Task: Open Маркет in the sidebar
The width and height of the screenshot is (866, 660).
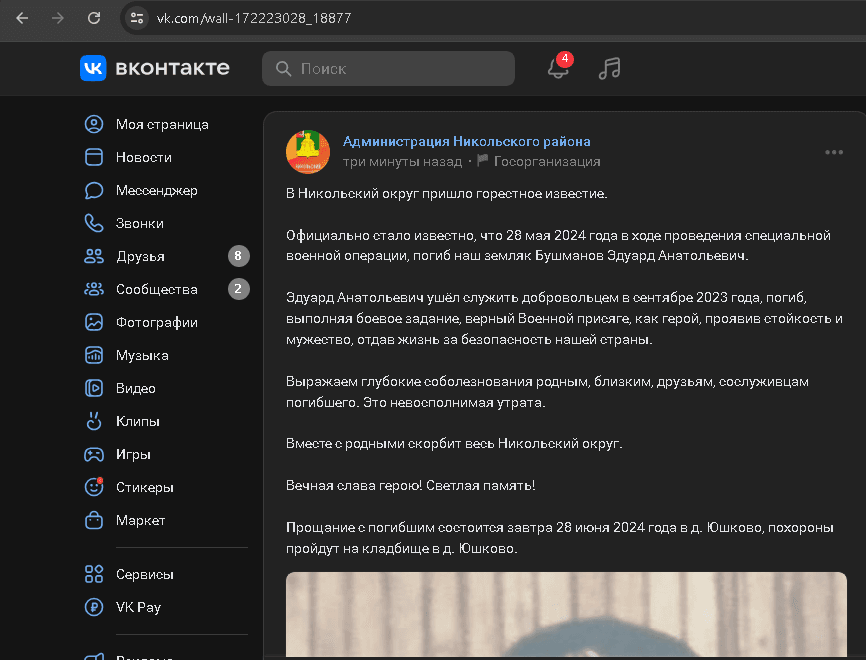Action: (x=141, y=520)
